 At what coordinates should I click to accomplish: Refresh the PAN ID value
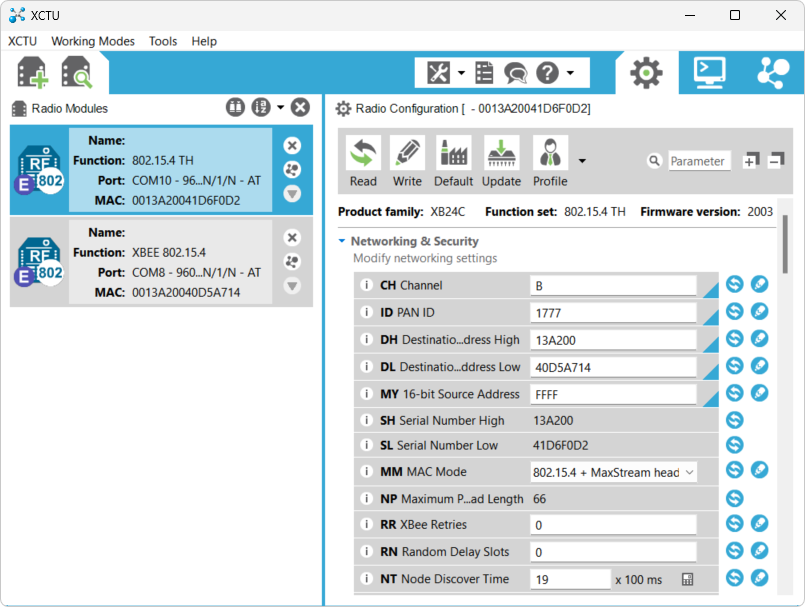tap(735, 311)
